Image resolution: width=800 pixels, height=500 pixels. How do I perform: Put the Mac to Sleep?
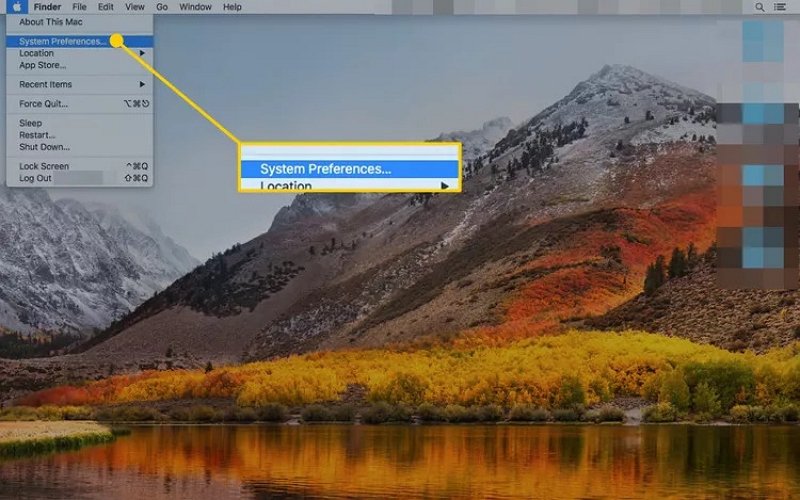pyautogui.click(x=80, y=123)
